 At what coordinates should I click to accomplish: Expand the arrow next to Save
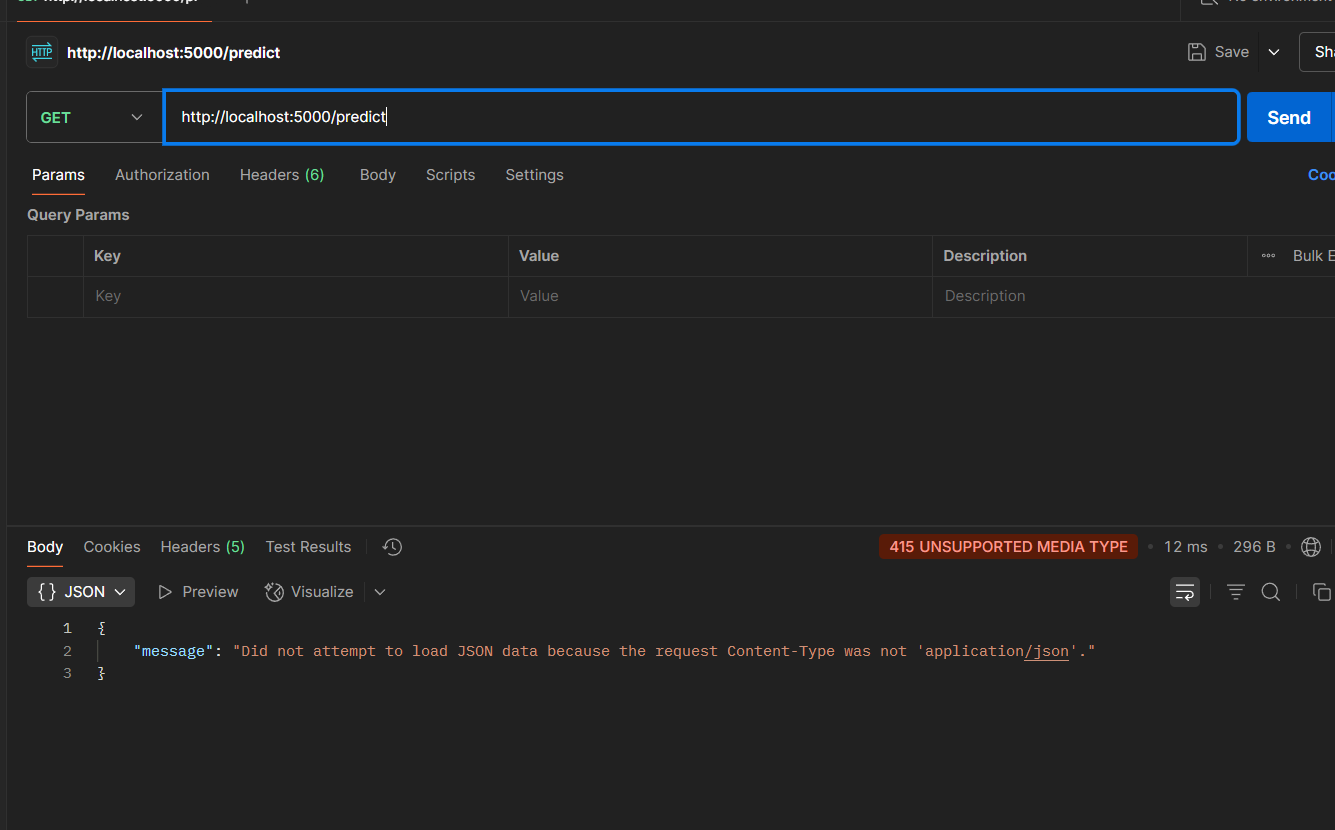coord(1274,52)
